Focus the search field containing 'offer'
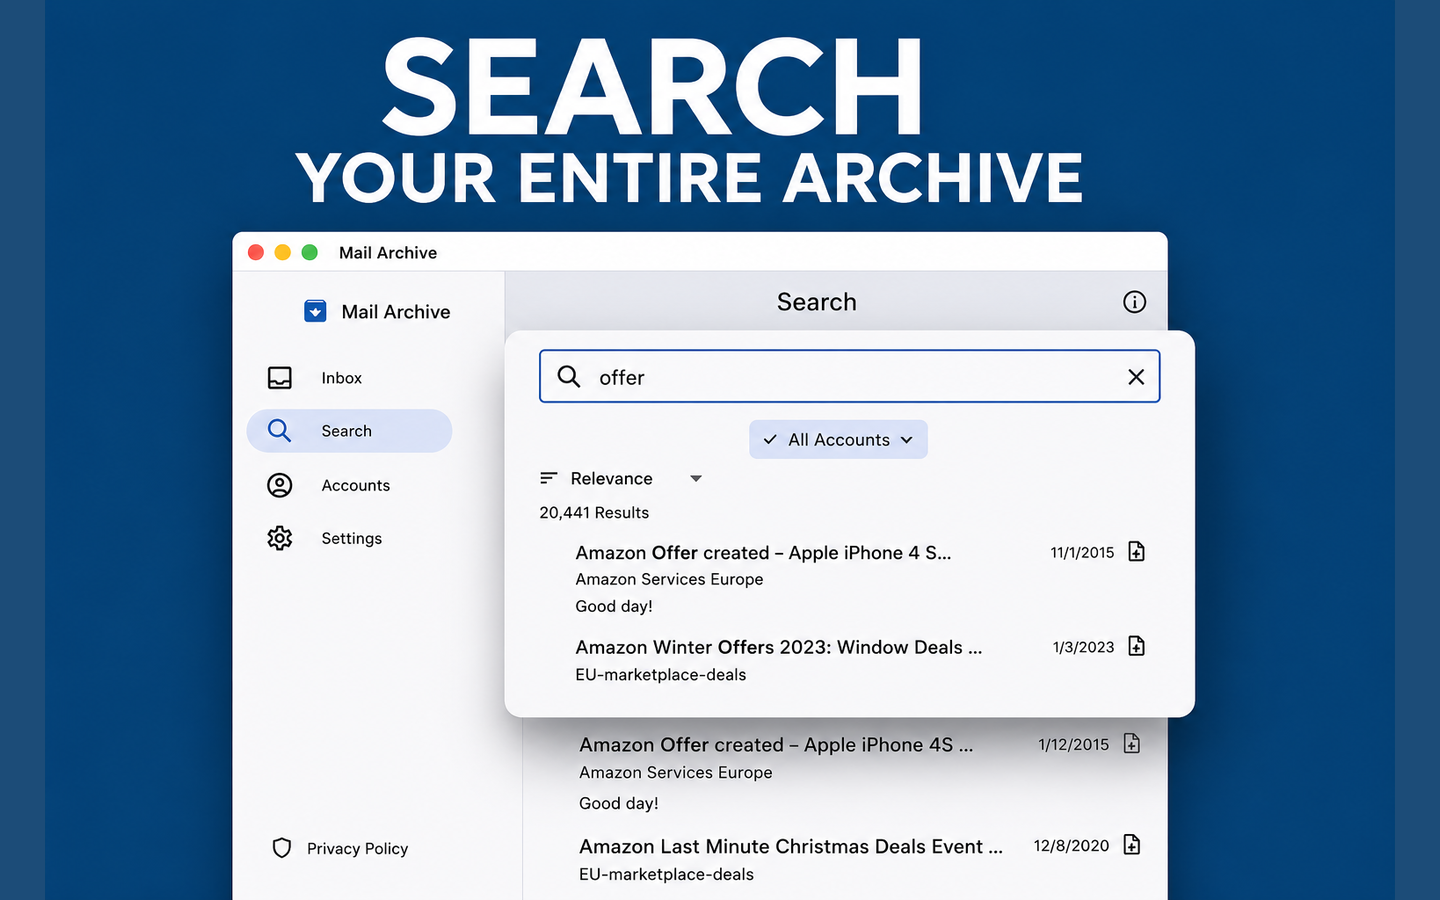The width and height of the screenshot is (1440, 900). (849, 376)
